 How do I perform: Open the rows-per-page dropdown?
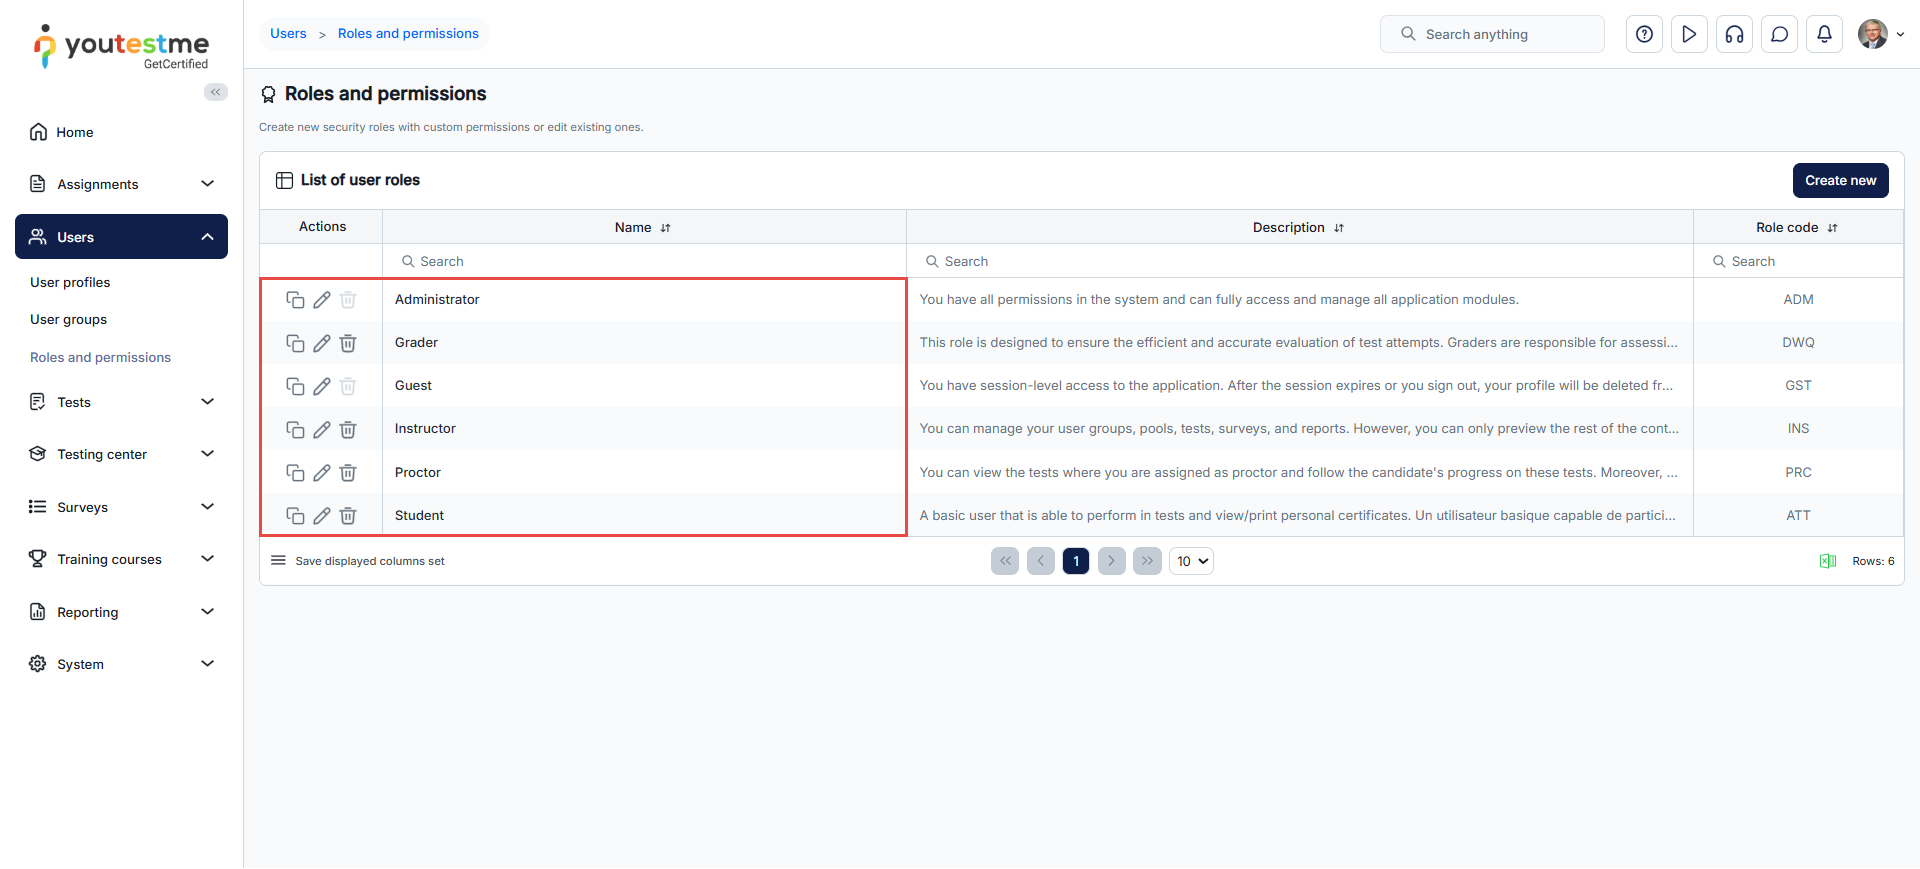click(1191, 561)
